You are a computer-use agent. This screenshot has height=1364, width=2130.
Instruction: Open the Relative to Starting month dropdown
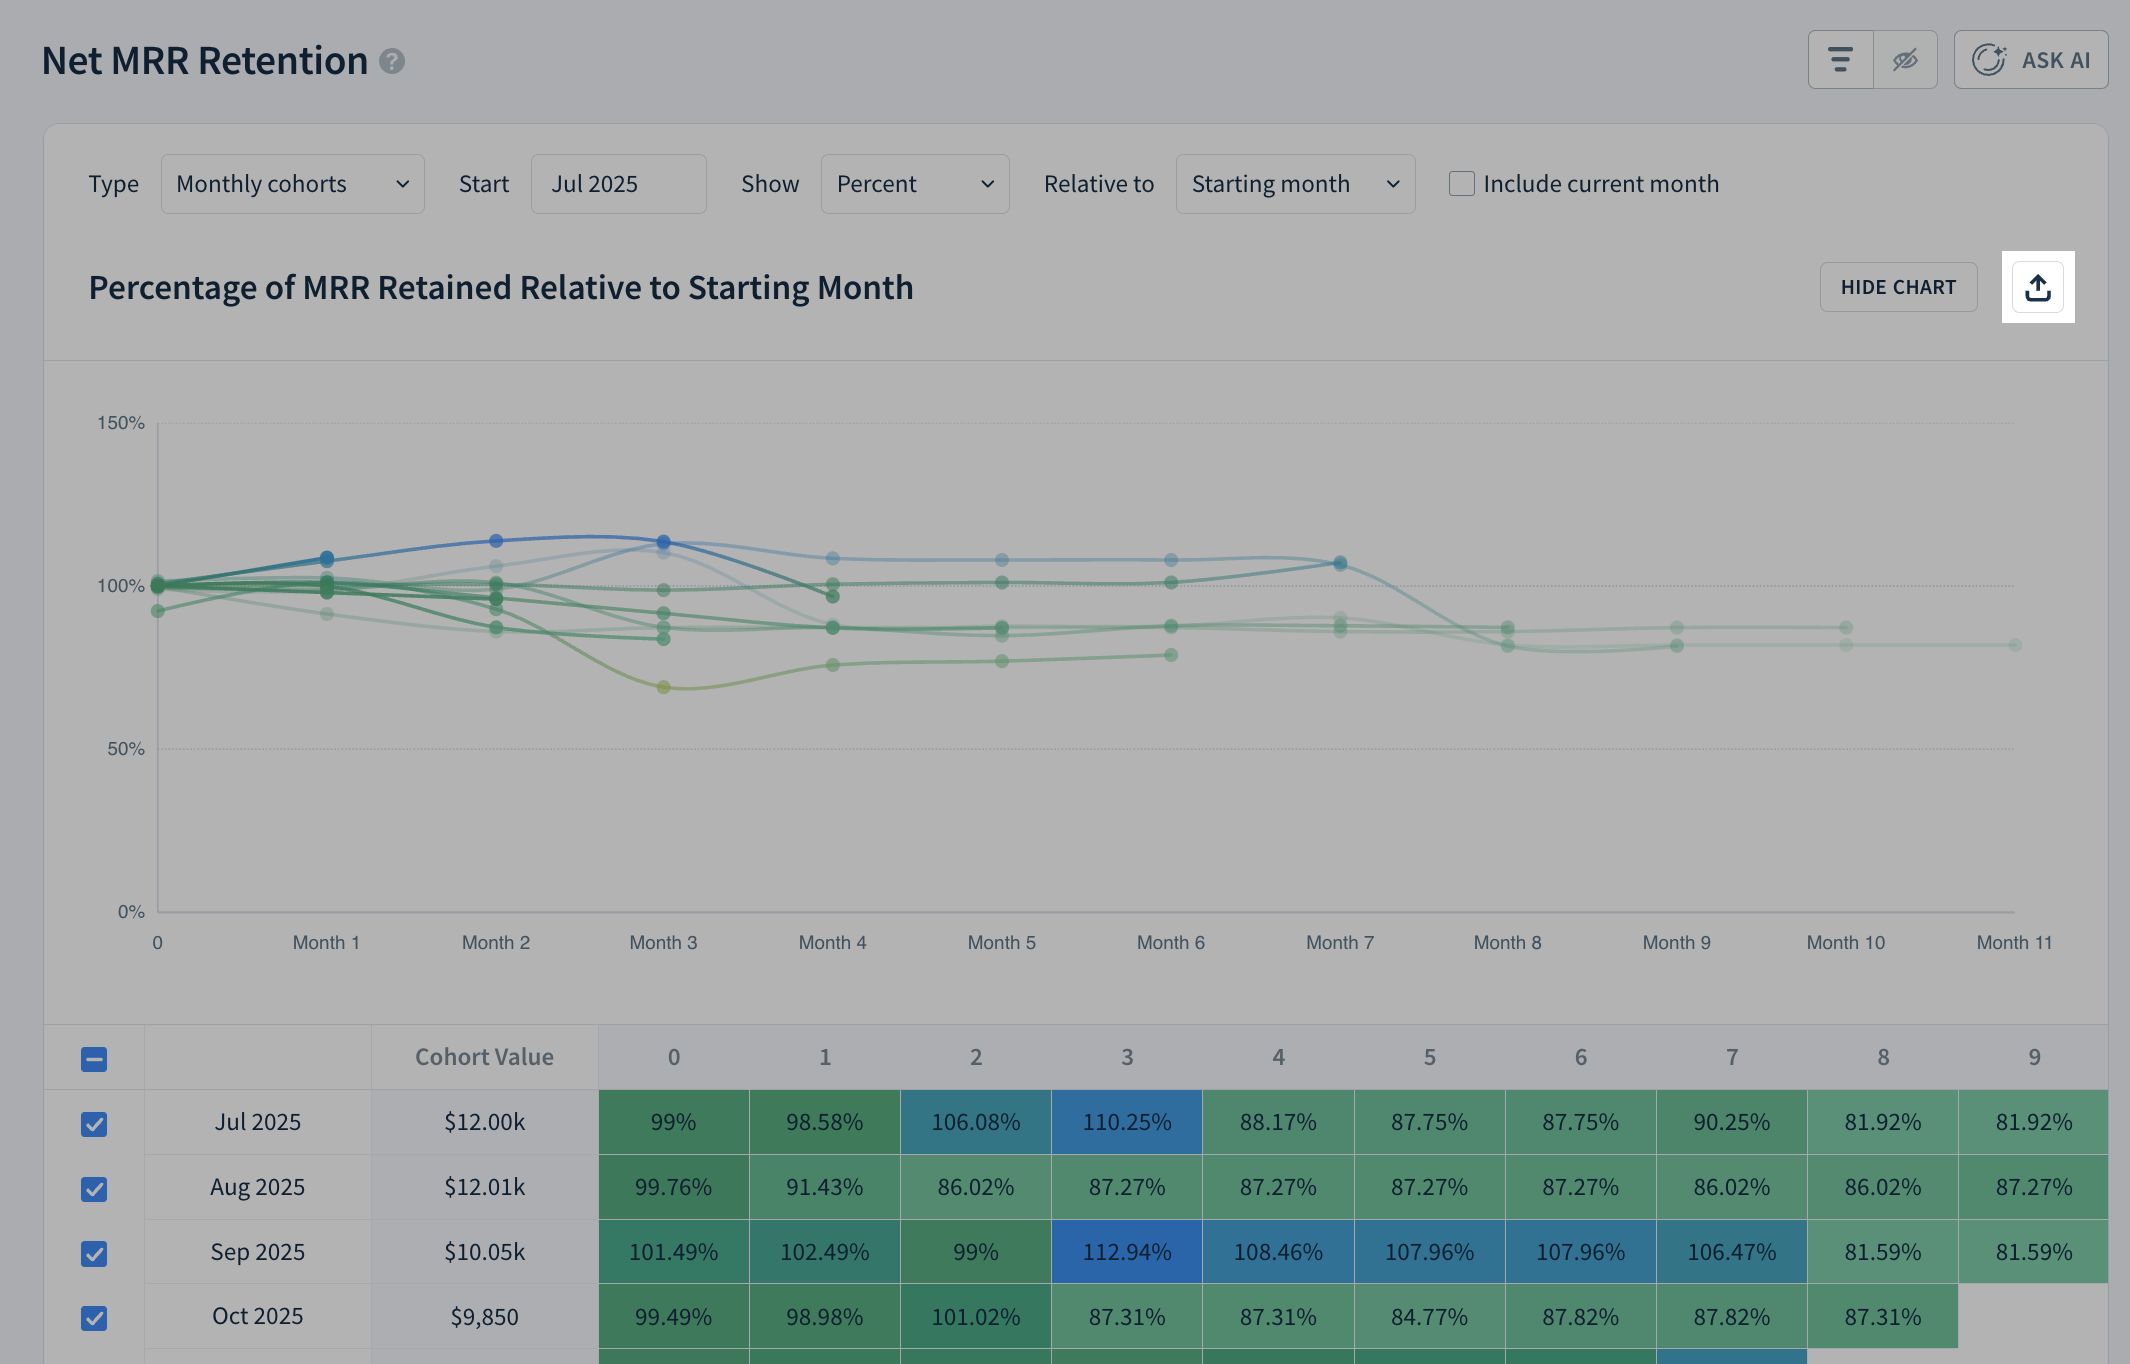pos(1295,184)
